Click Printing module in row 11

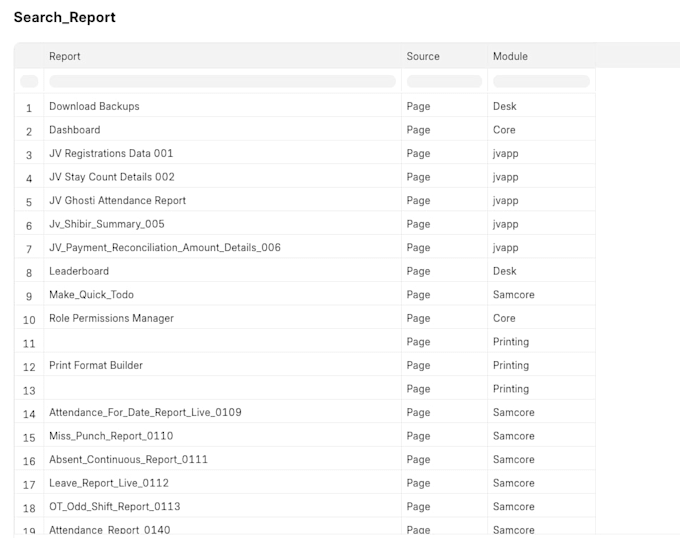coord(511,342)
